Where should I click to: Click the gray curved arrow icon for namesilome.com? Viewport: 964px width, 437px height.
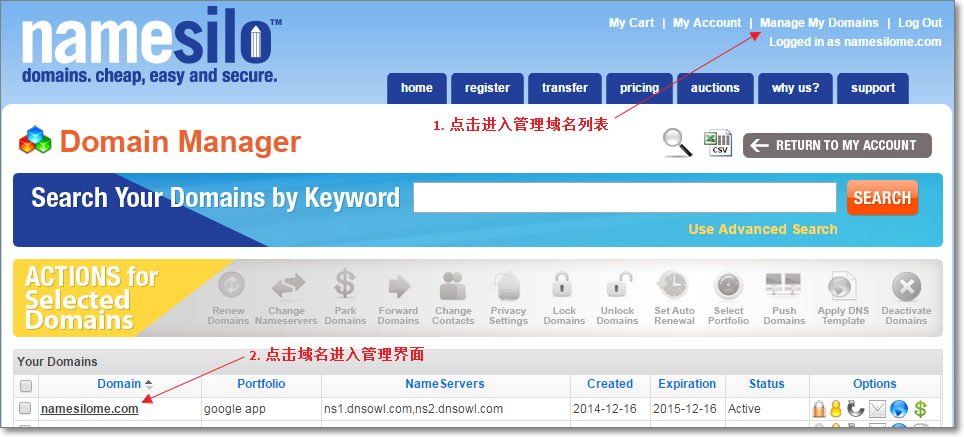pyautogui.click(x=854, y=409)
